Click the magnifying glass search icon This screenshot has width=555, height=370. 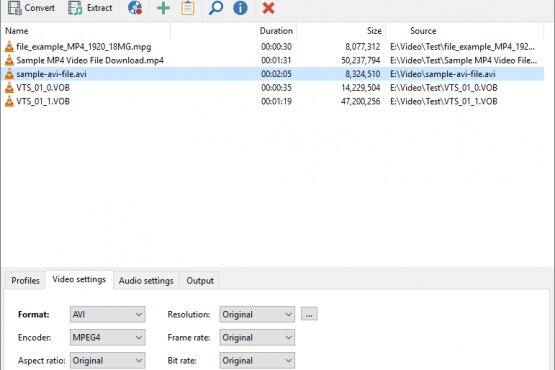pyautogui.click(x=216, y=8)
